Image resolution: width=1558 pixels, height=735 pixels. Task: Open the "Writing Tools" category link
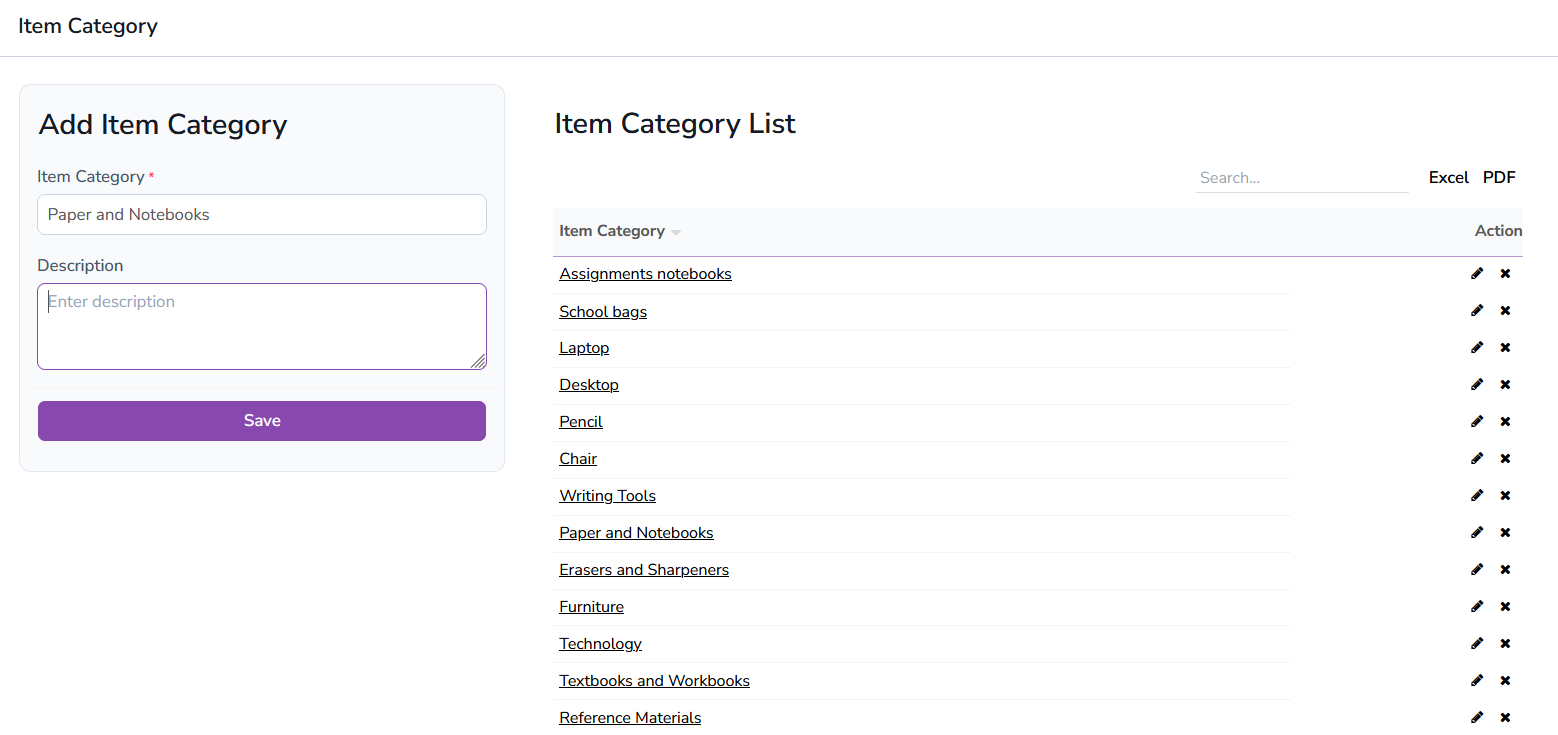pos(607,495)
